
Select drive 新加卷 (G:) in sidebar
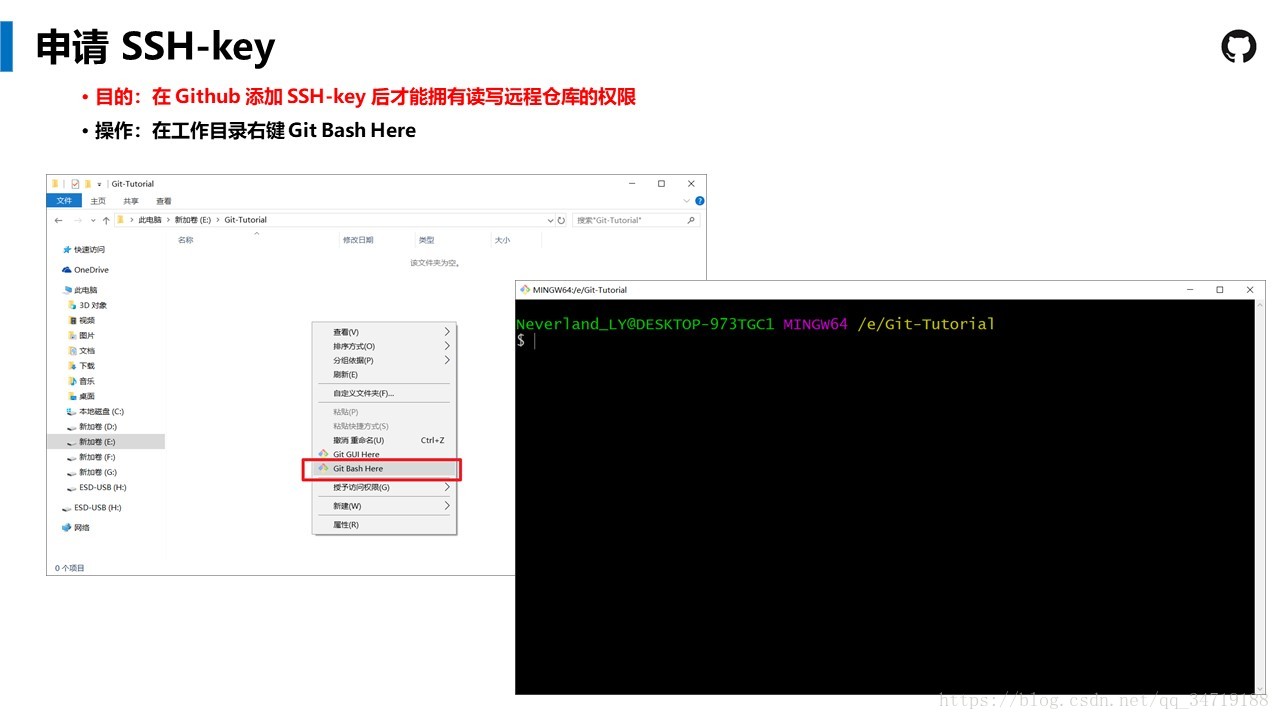[98, 472]
